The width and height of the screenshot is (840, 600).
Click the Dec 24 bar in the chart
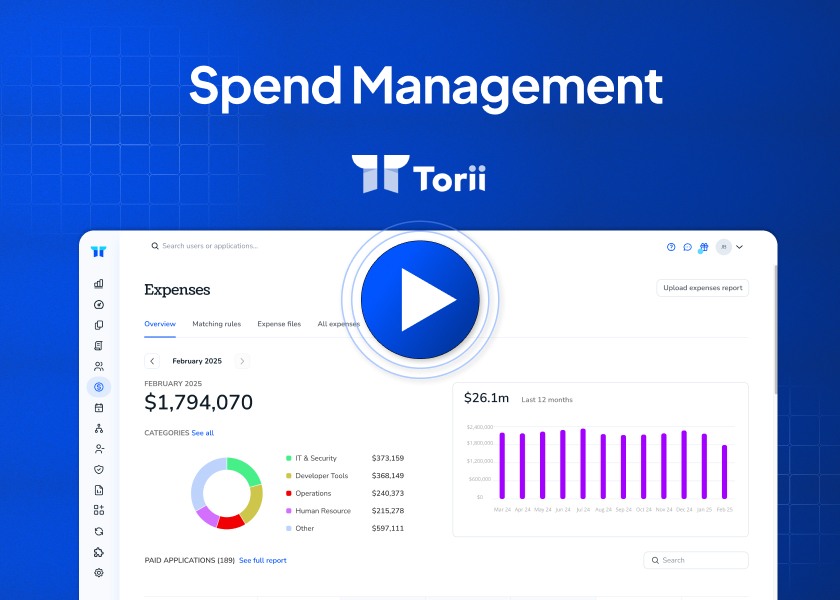684,465
